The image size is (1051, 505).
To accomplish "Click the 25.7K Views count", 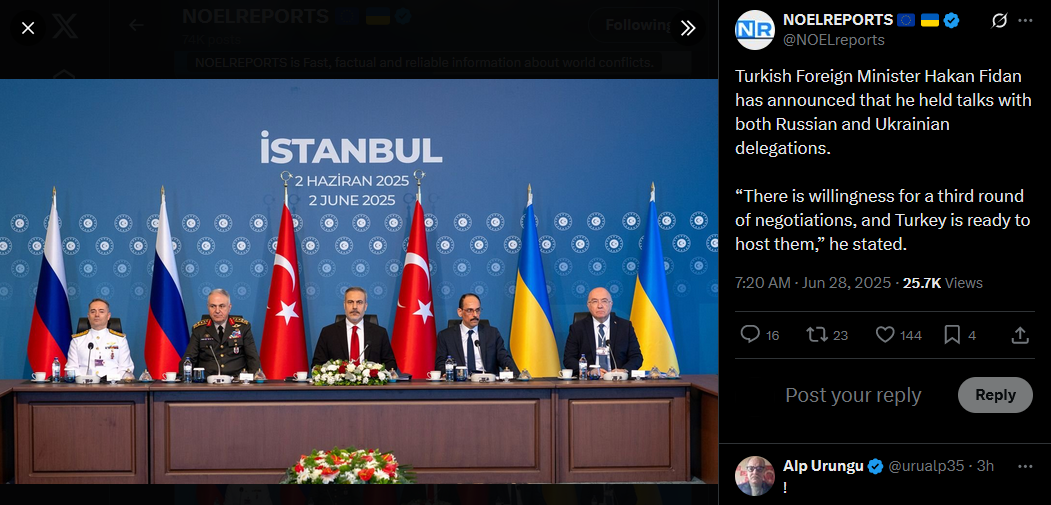I will click(x=942, y=283).
